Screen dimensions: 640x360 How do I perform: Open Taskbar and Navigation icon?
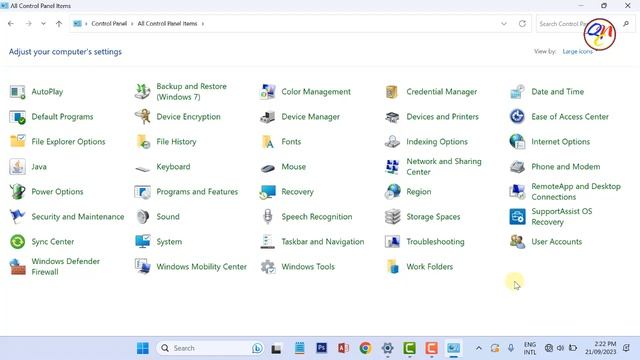pyautogui.click(x=267, y=242)
